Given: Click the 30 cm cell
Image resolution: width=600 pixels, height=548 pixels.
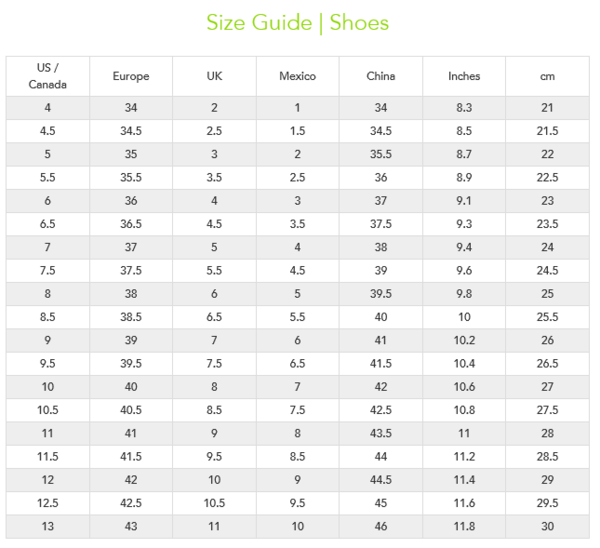Looking at the screenshot, I should 547,527.
